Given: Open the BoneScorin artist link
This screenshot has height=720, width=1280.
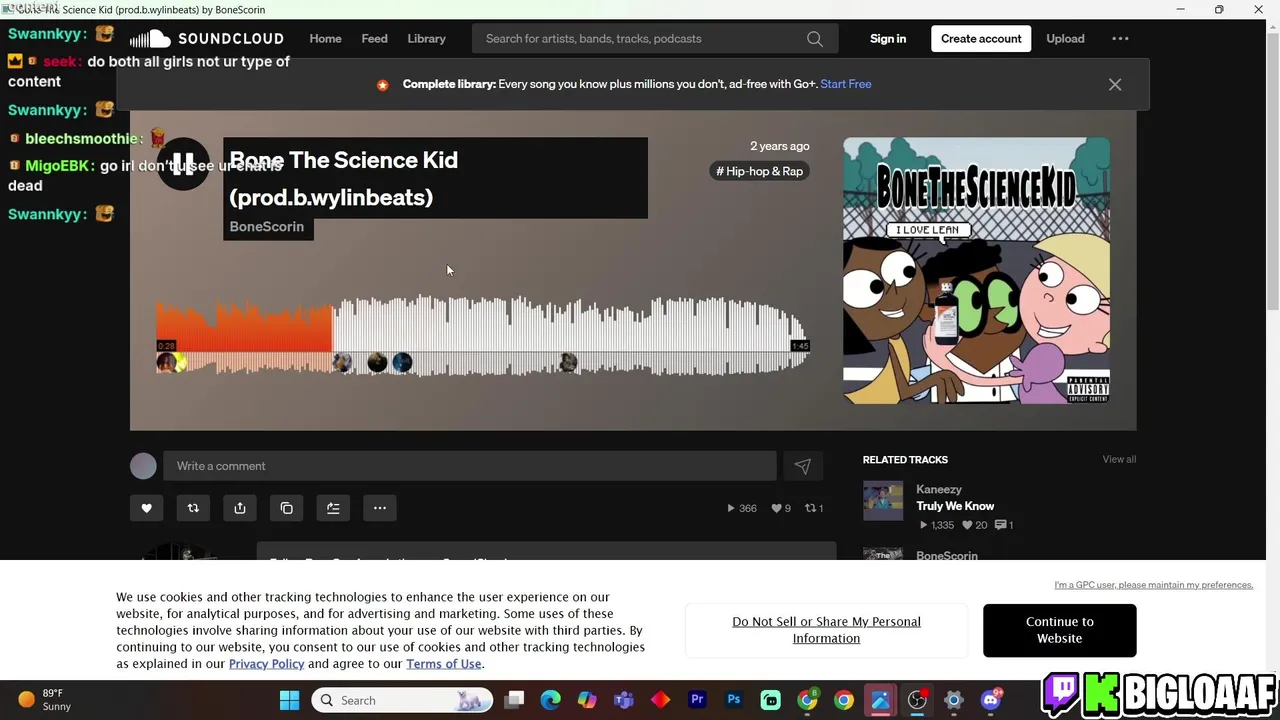Looking at the screenshot, I should click(267, 227).
